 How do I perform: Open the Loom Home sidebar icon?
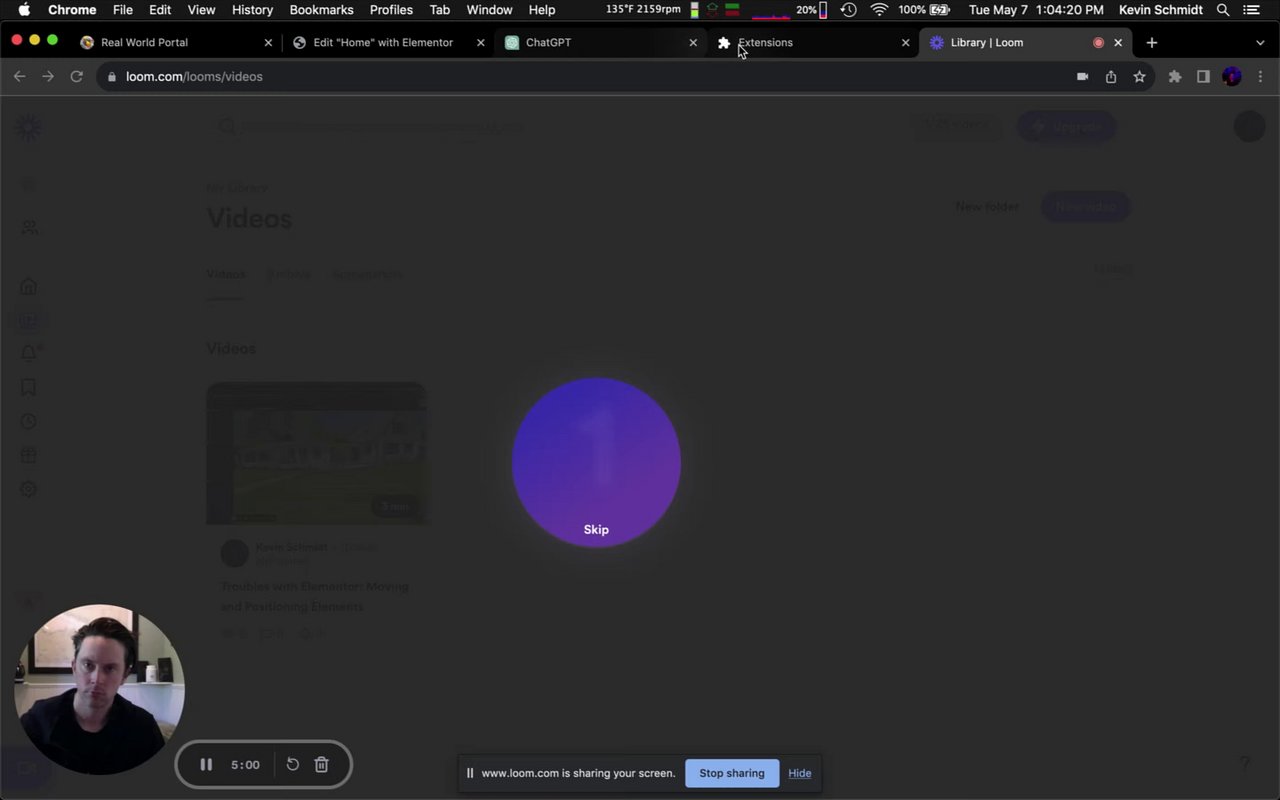[28, 286]
